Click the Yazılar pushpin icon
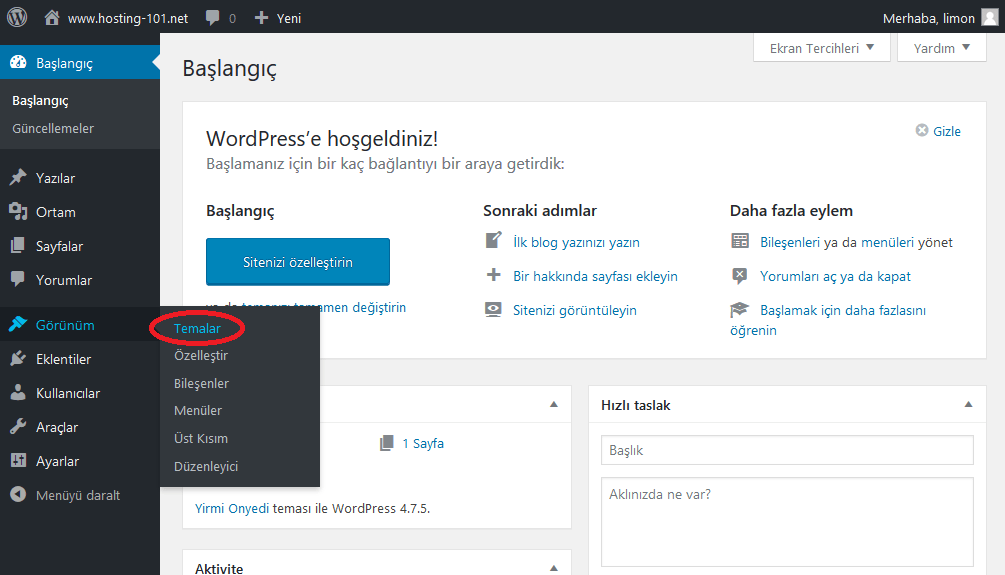The width and height of the screenshot is (1005, 575). pos(18,178)
